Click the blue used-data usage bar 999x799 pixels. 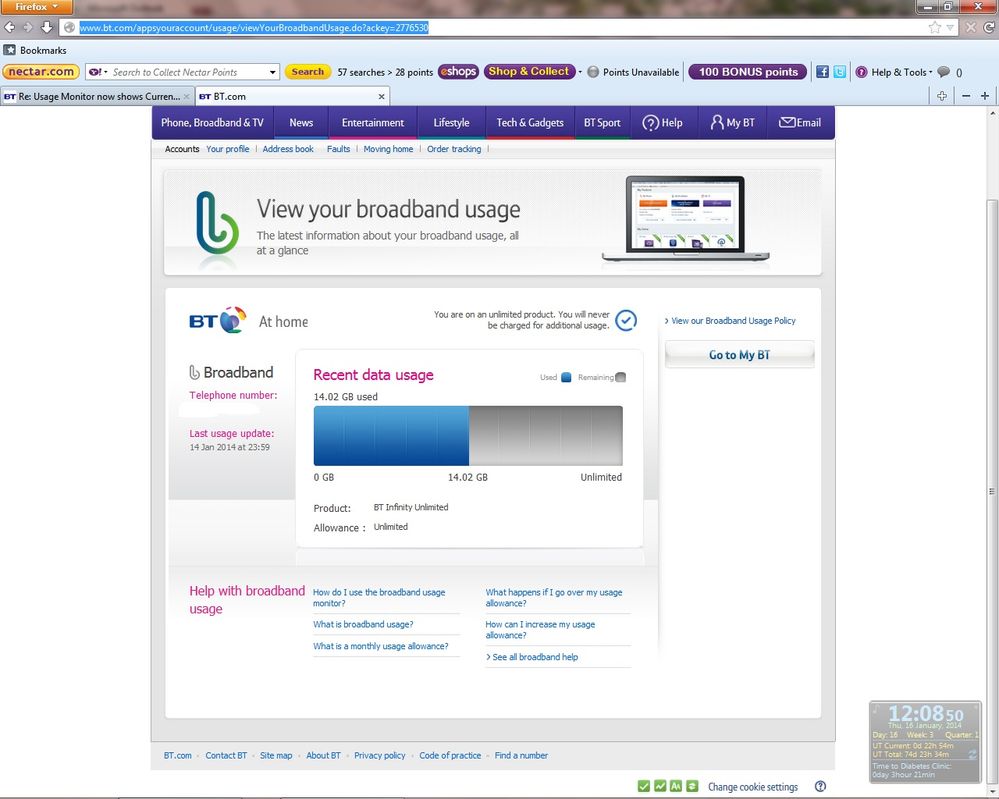pos(391,436)
